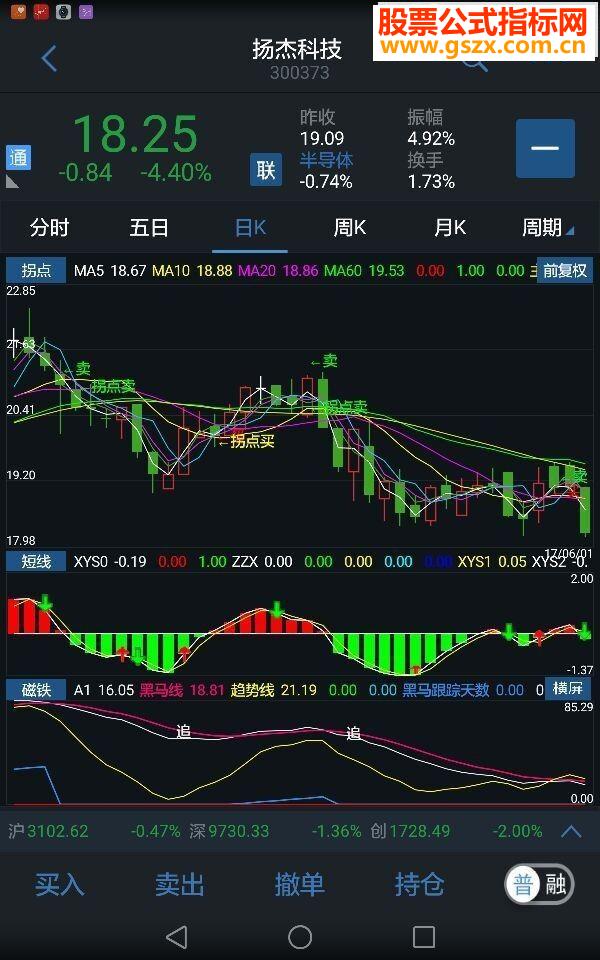This screenshot has height=960, width=600.
Task: Tap the A1 16.05 value in 磁铁 panel
Action: click(x=104, y=690)
